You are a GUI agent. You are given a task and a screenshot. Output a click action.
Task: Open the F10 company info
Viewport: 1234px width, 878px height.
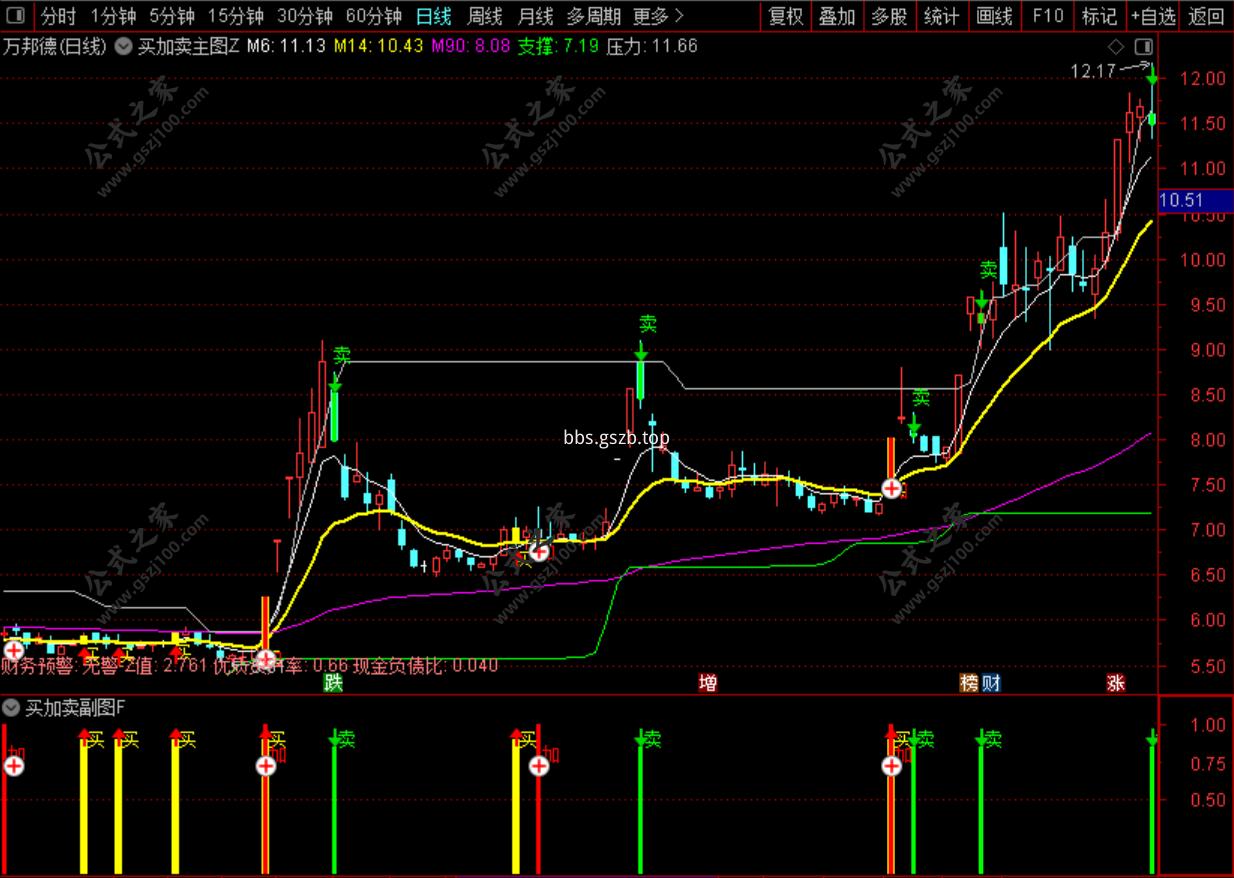1047,16
